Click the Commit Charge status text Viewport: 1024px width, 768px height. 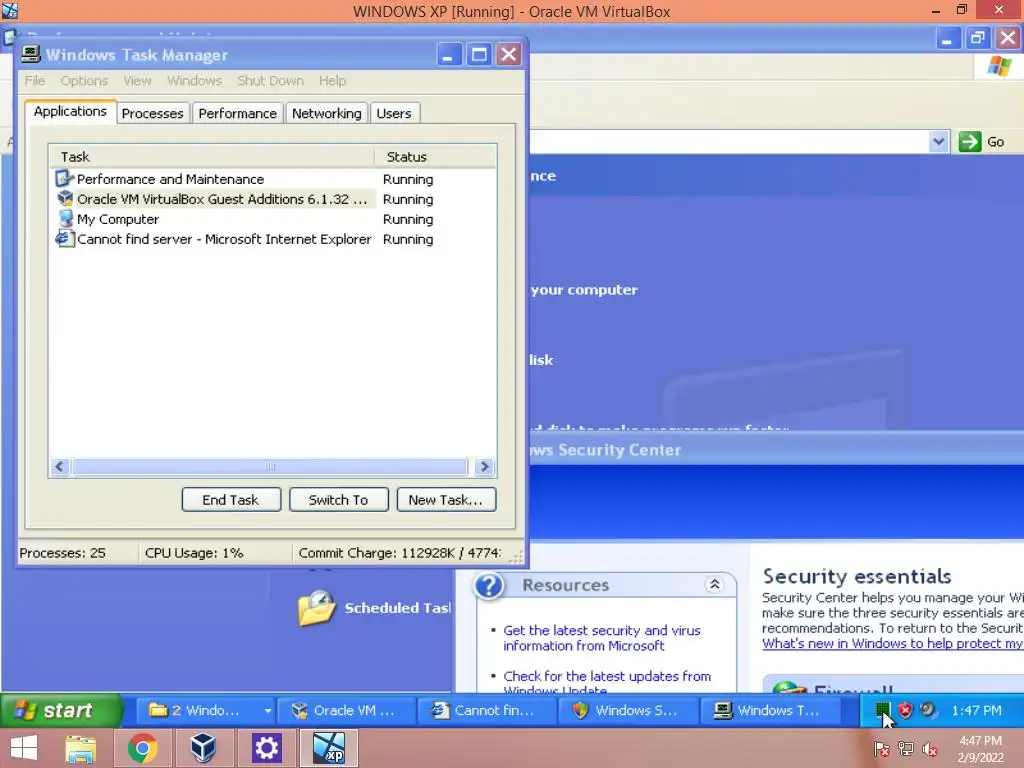click(400, 552)
